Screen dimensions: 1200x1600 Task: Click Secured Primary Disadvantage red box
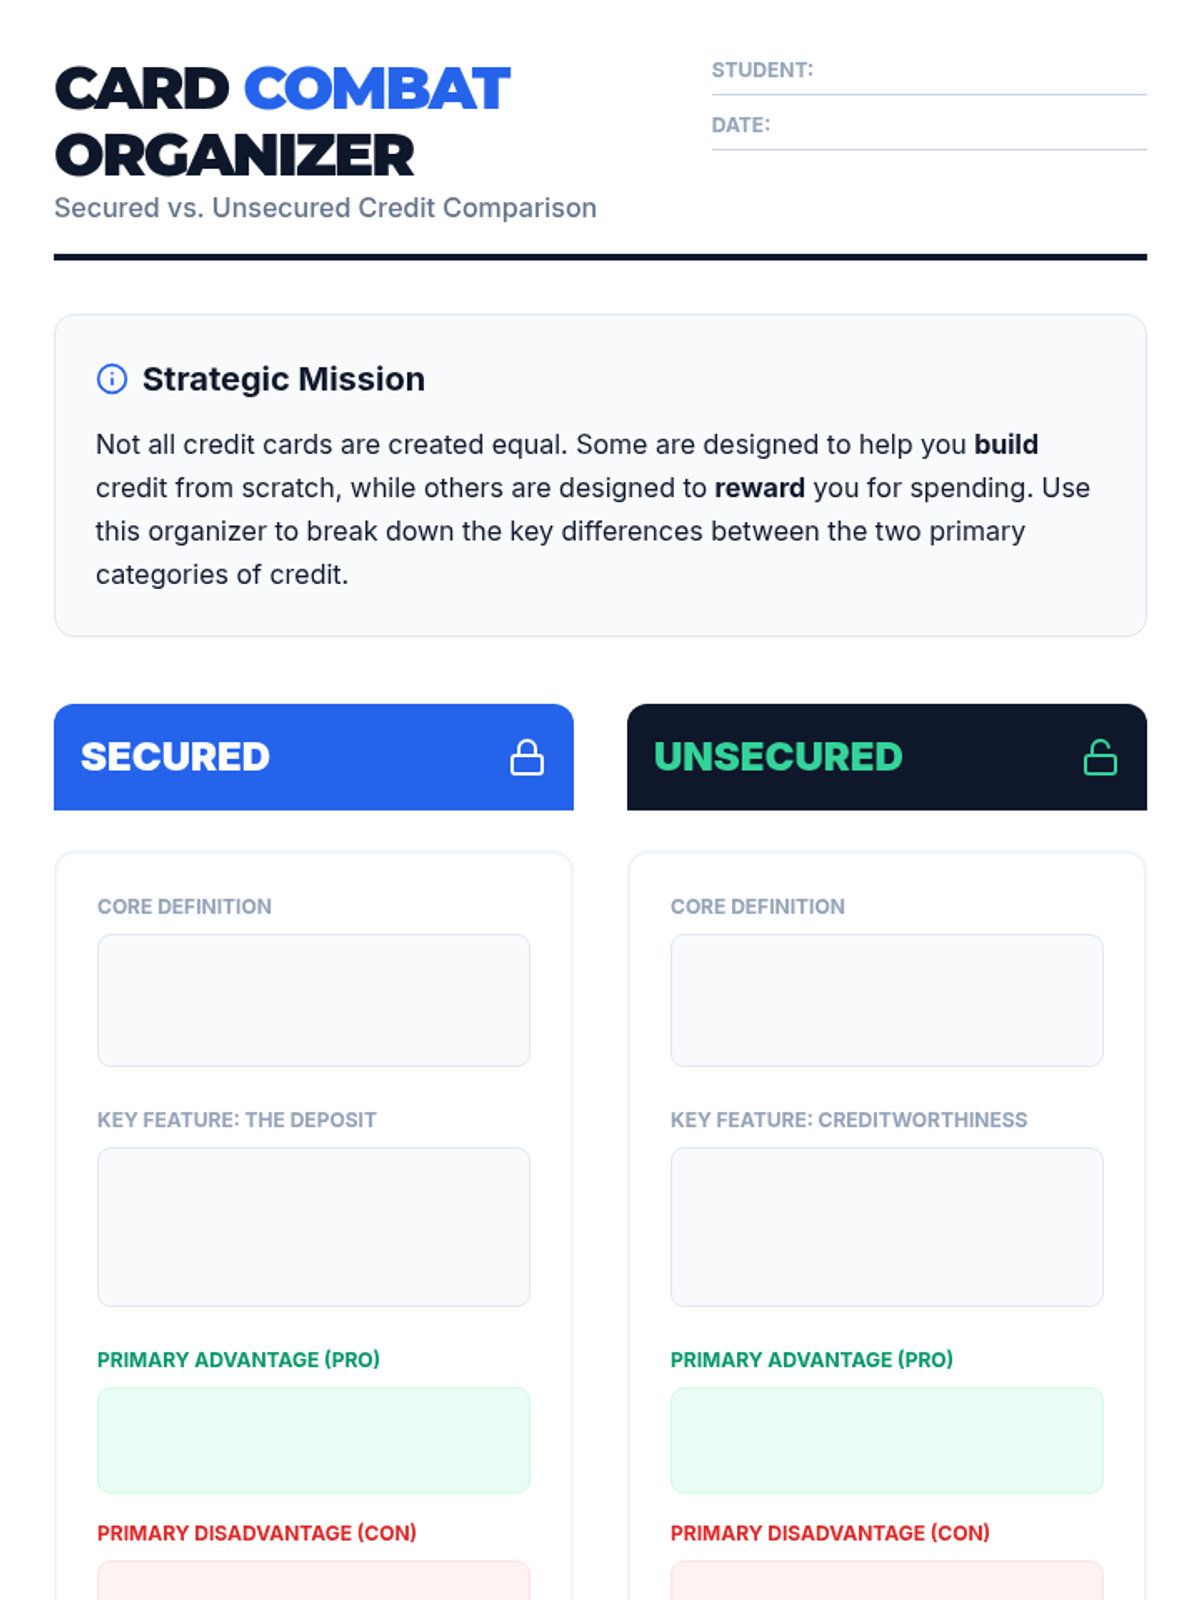pos(313,1582)
